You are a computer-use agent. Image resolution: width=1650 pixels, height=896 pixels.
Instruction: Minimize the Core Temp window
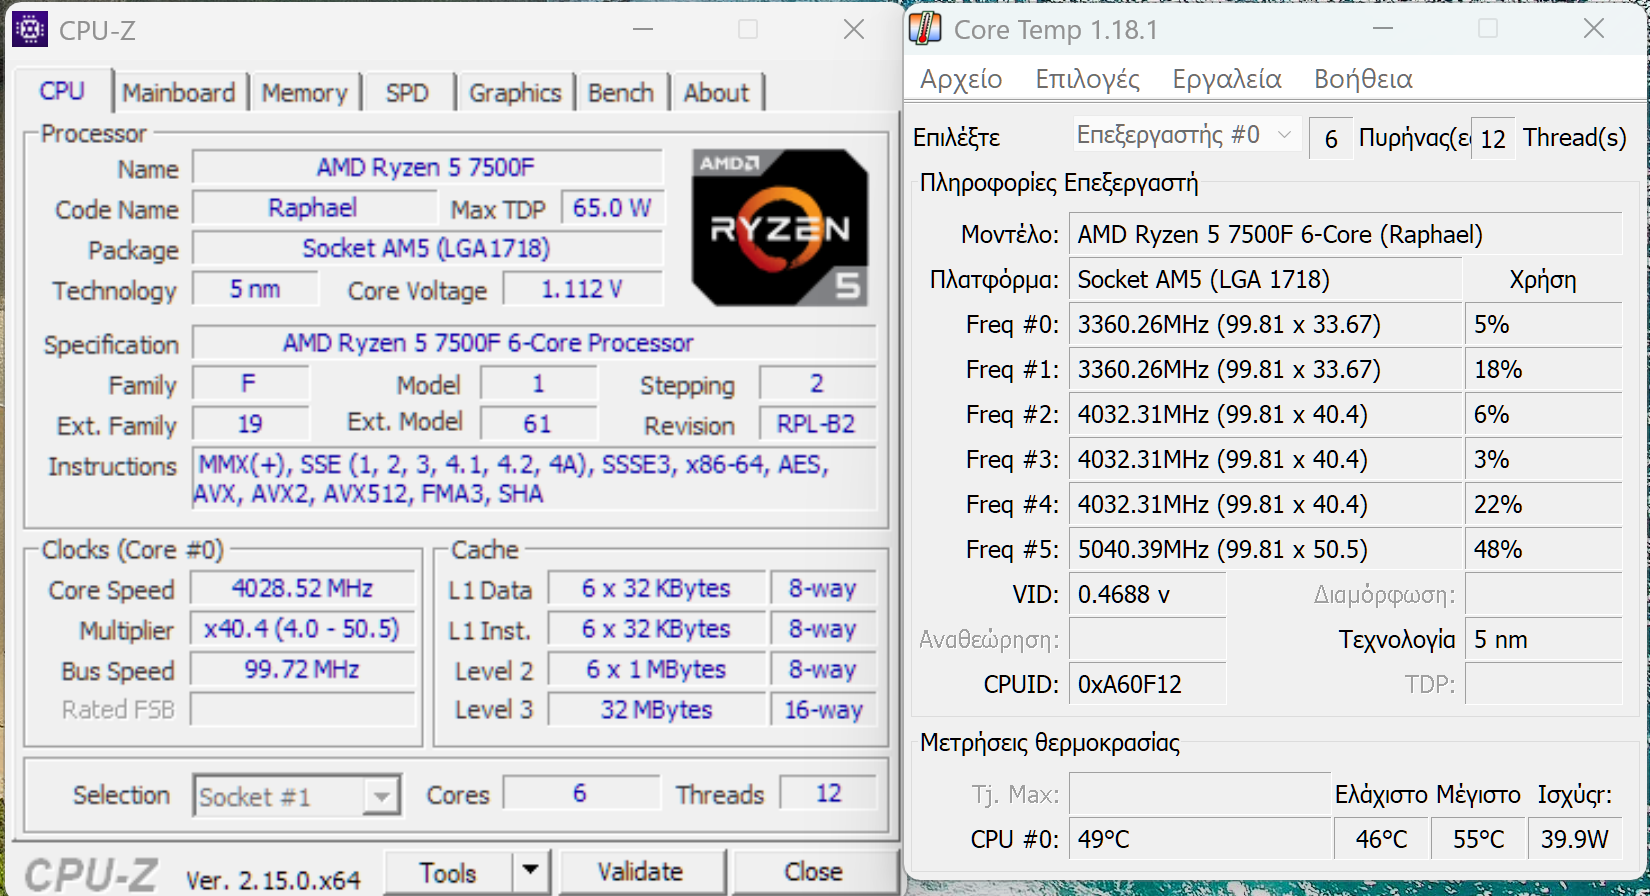[1383, 28]
